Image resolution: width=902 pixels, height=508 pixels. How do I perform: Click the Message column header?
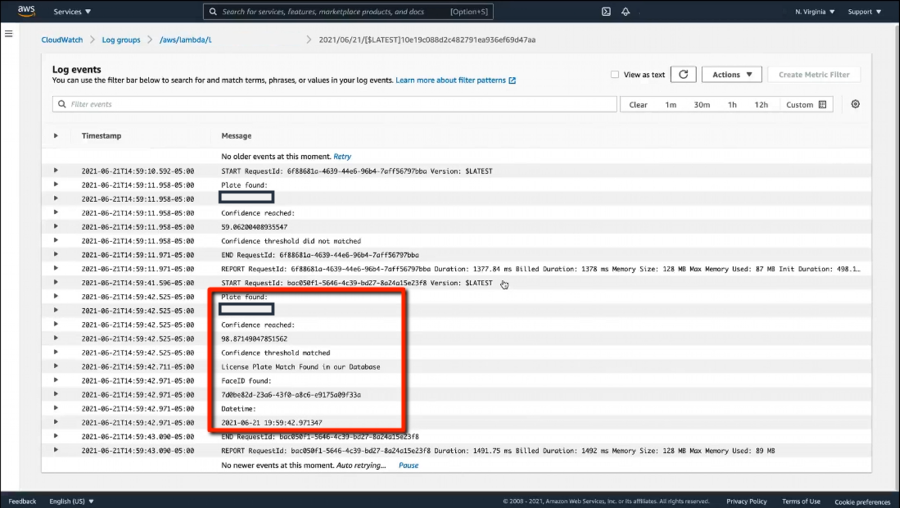click(x=236, y=136)
